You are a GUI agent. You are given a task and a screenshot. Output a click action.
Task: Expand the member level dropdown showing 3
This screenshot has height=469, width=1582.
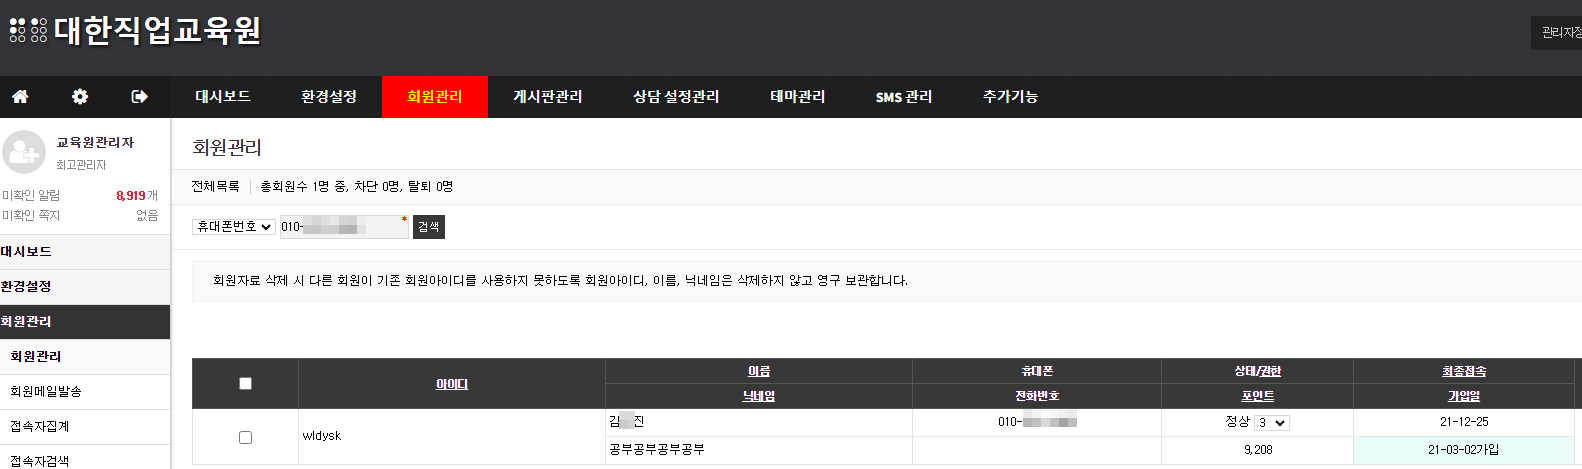click(x=1272, y=423)
